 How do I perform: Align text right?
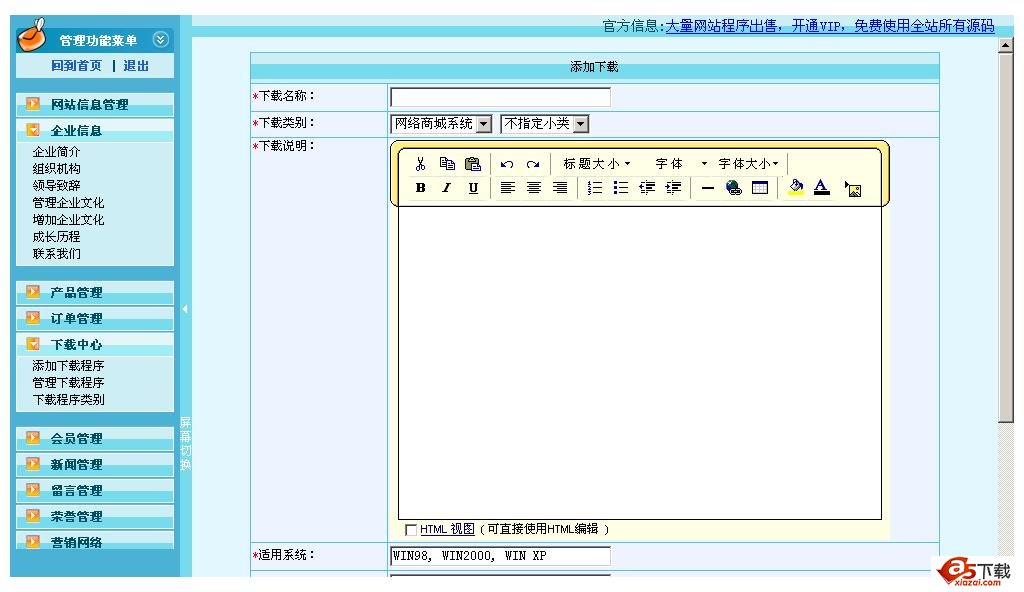tap(560, 188)
